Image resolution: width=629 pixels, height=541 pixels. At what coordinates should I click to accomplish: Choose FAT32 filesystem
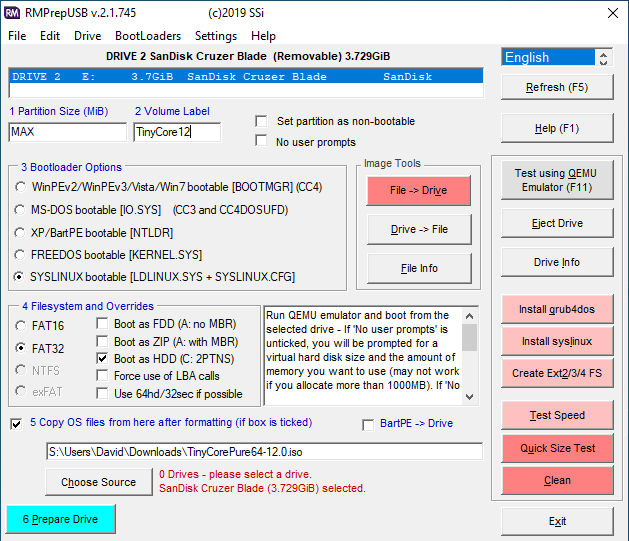pos(20,348)
